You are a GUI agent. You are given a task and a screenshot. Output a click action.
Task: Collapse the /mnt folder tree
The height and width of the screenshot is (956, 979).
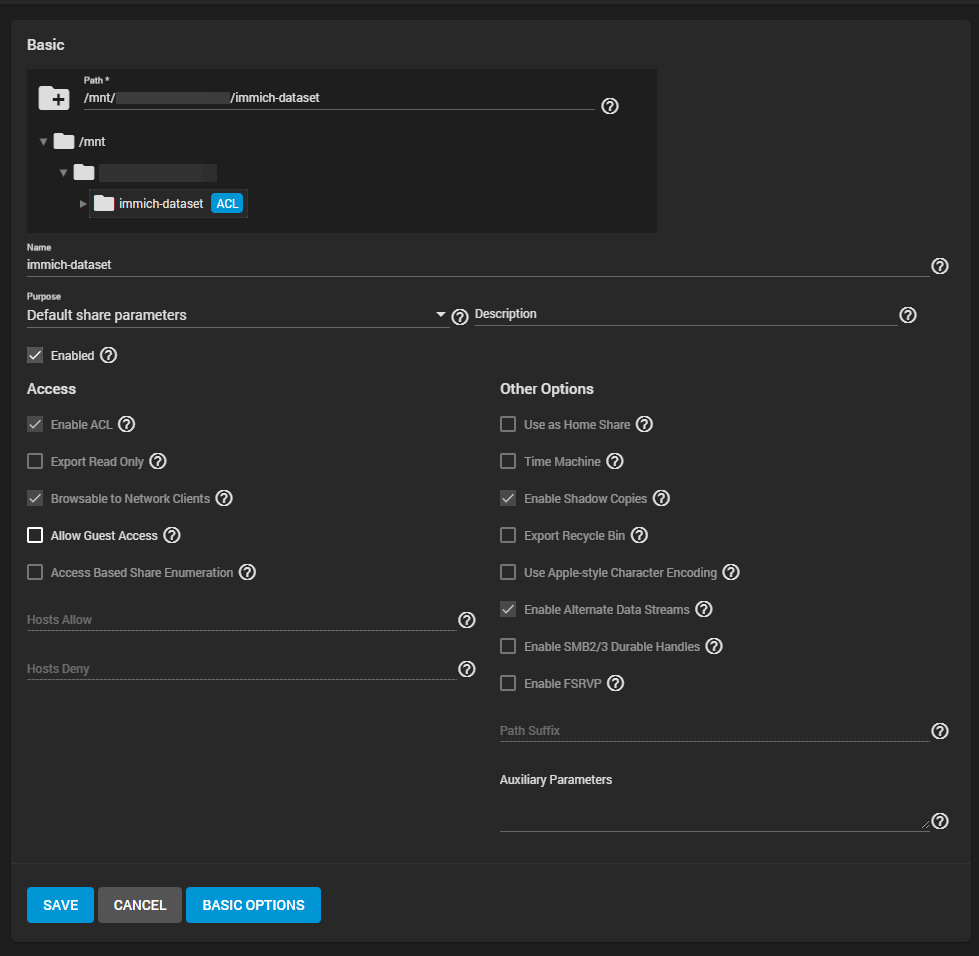[x=43, y=141]
